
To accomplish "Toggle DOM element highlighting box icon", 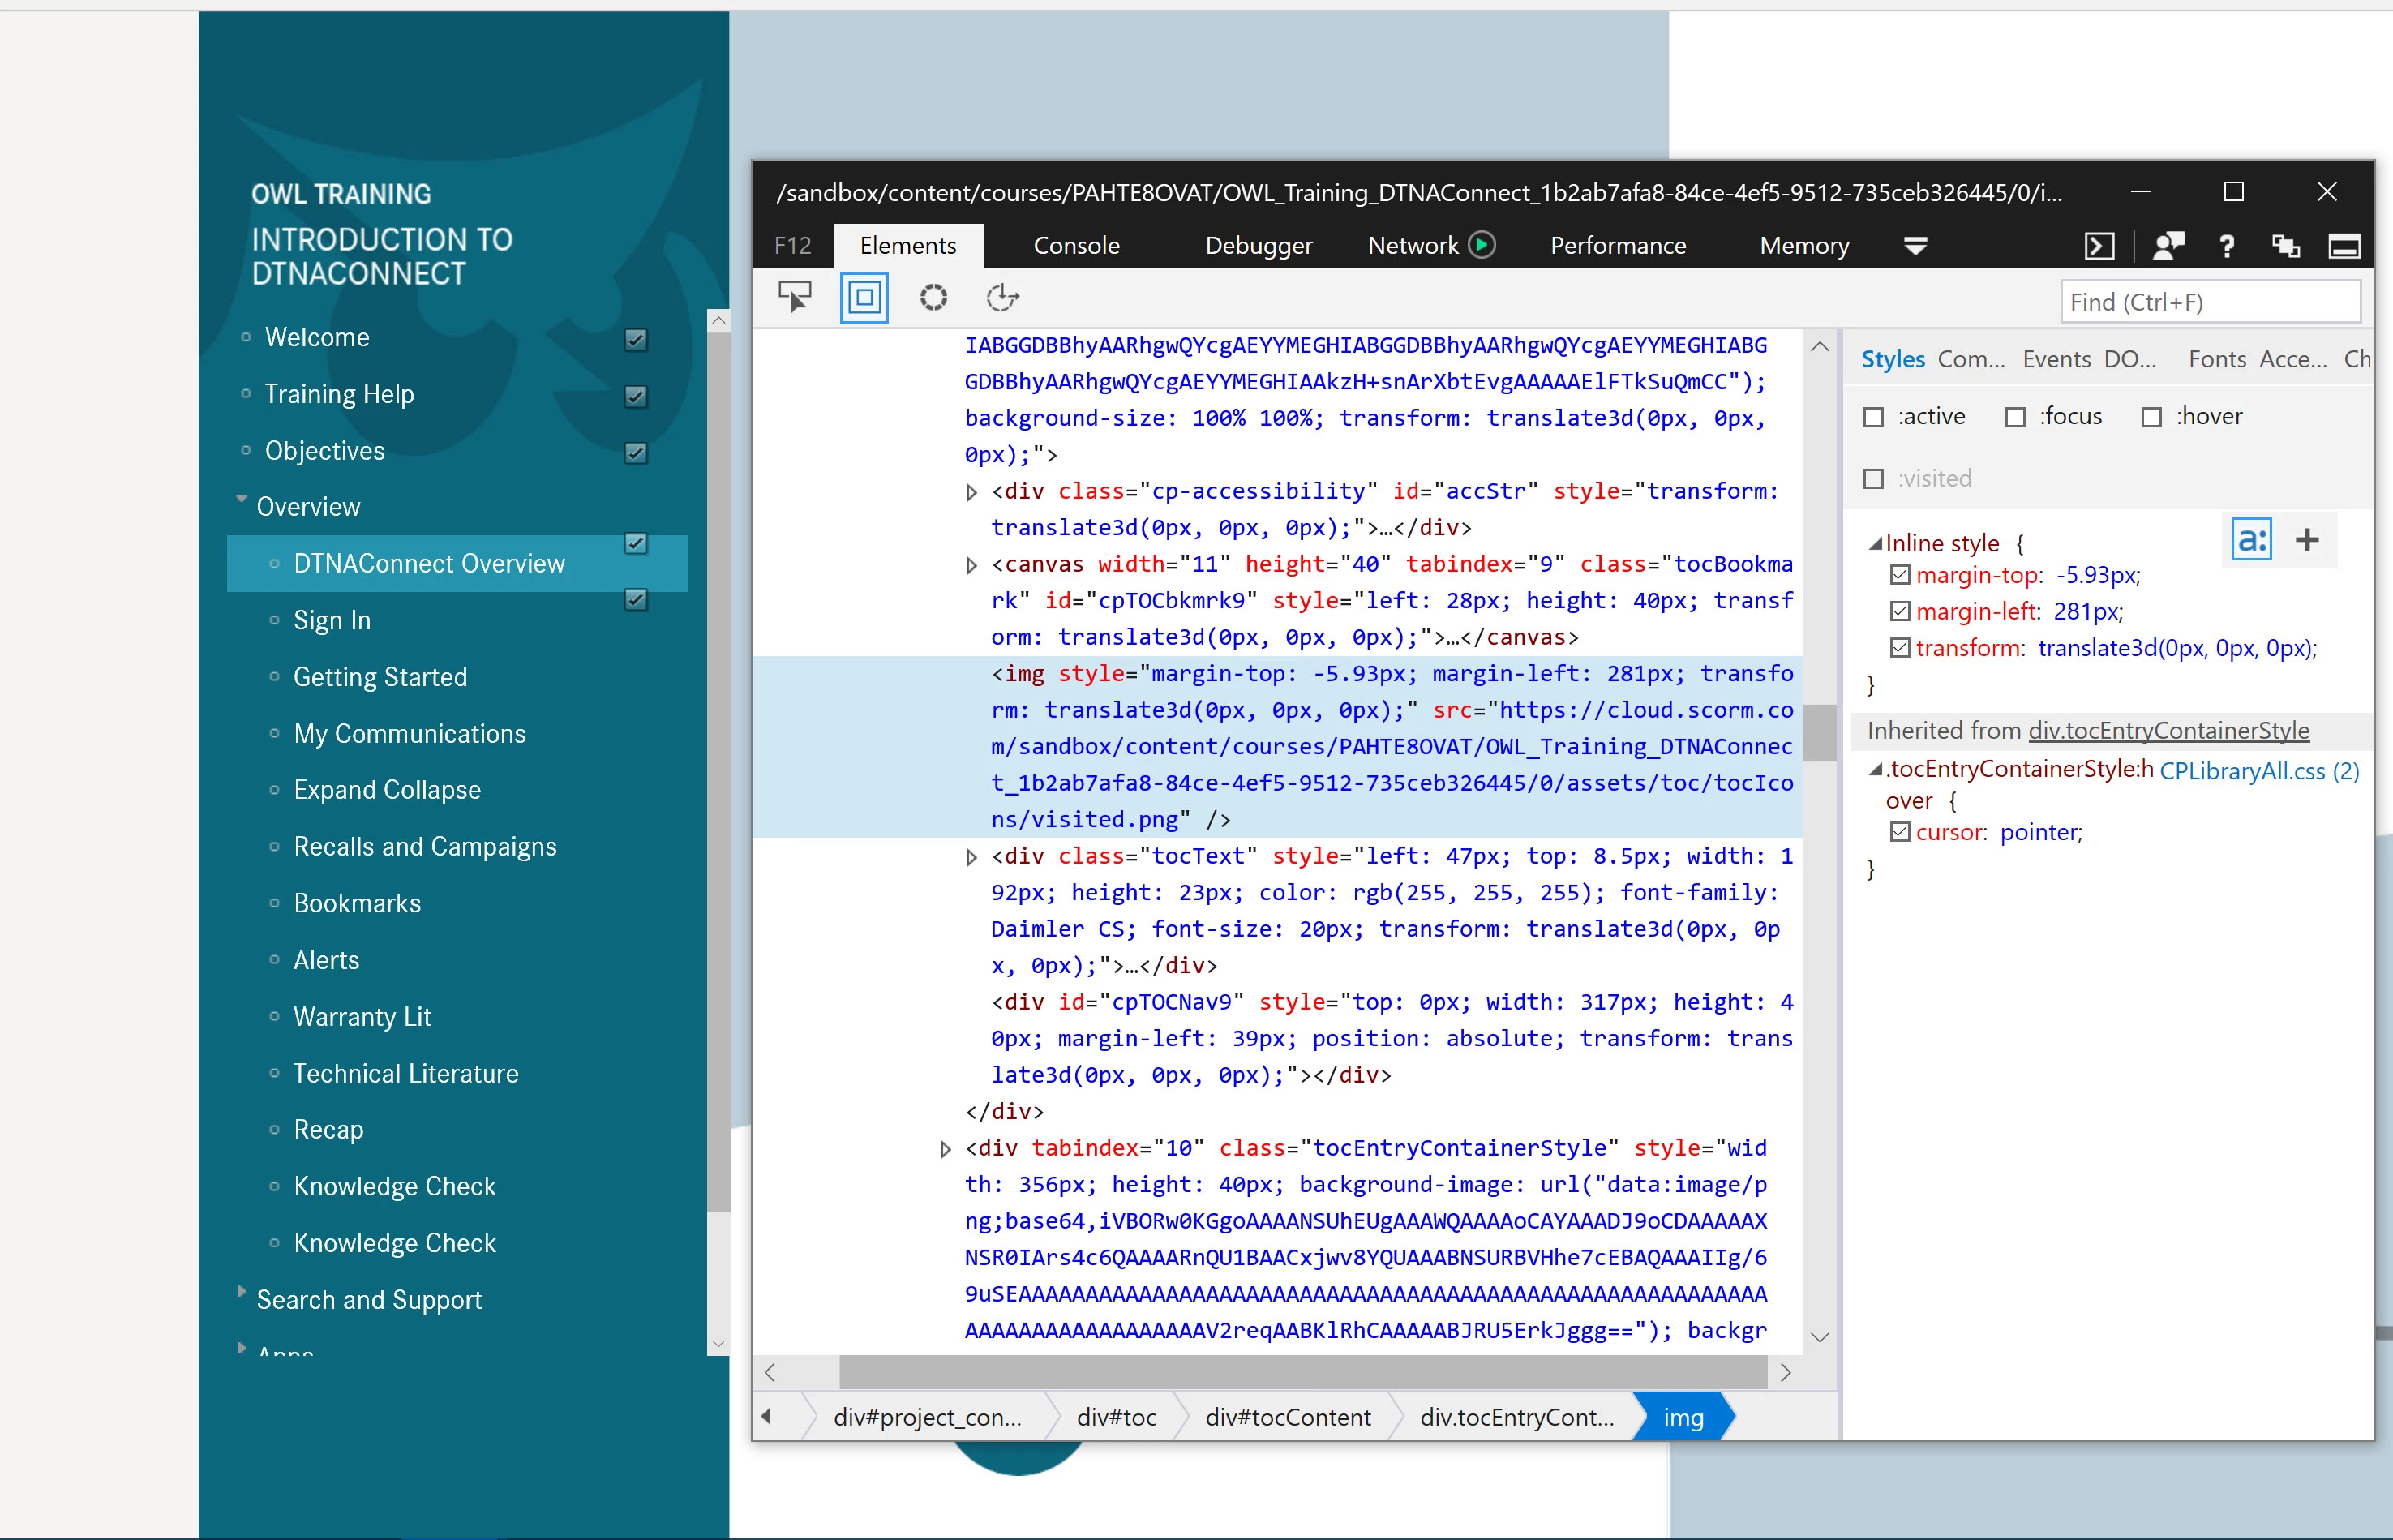I will pyautogui.click(x=864, y=297).
